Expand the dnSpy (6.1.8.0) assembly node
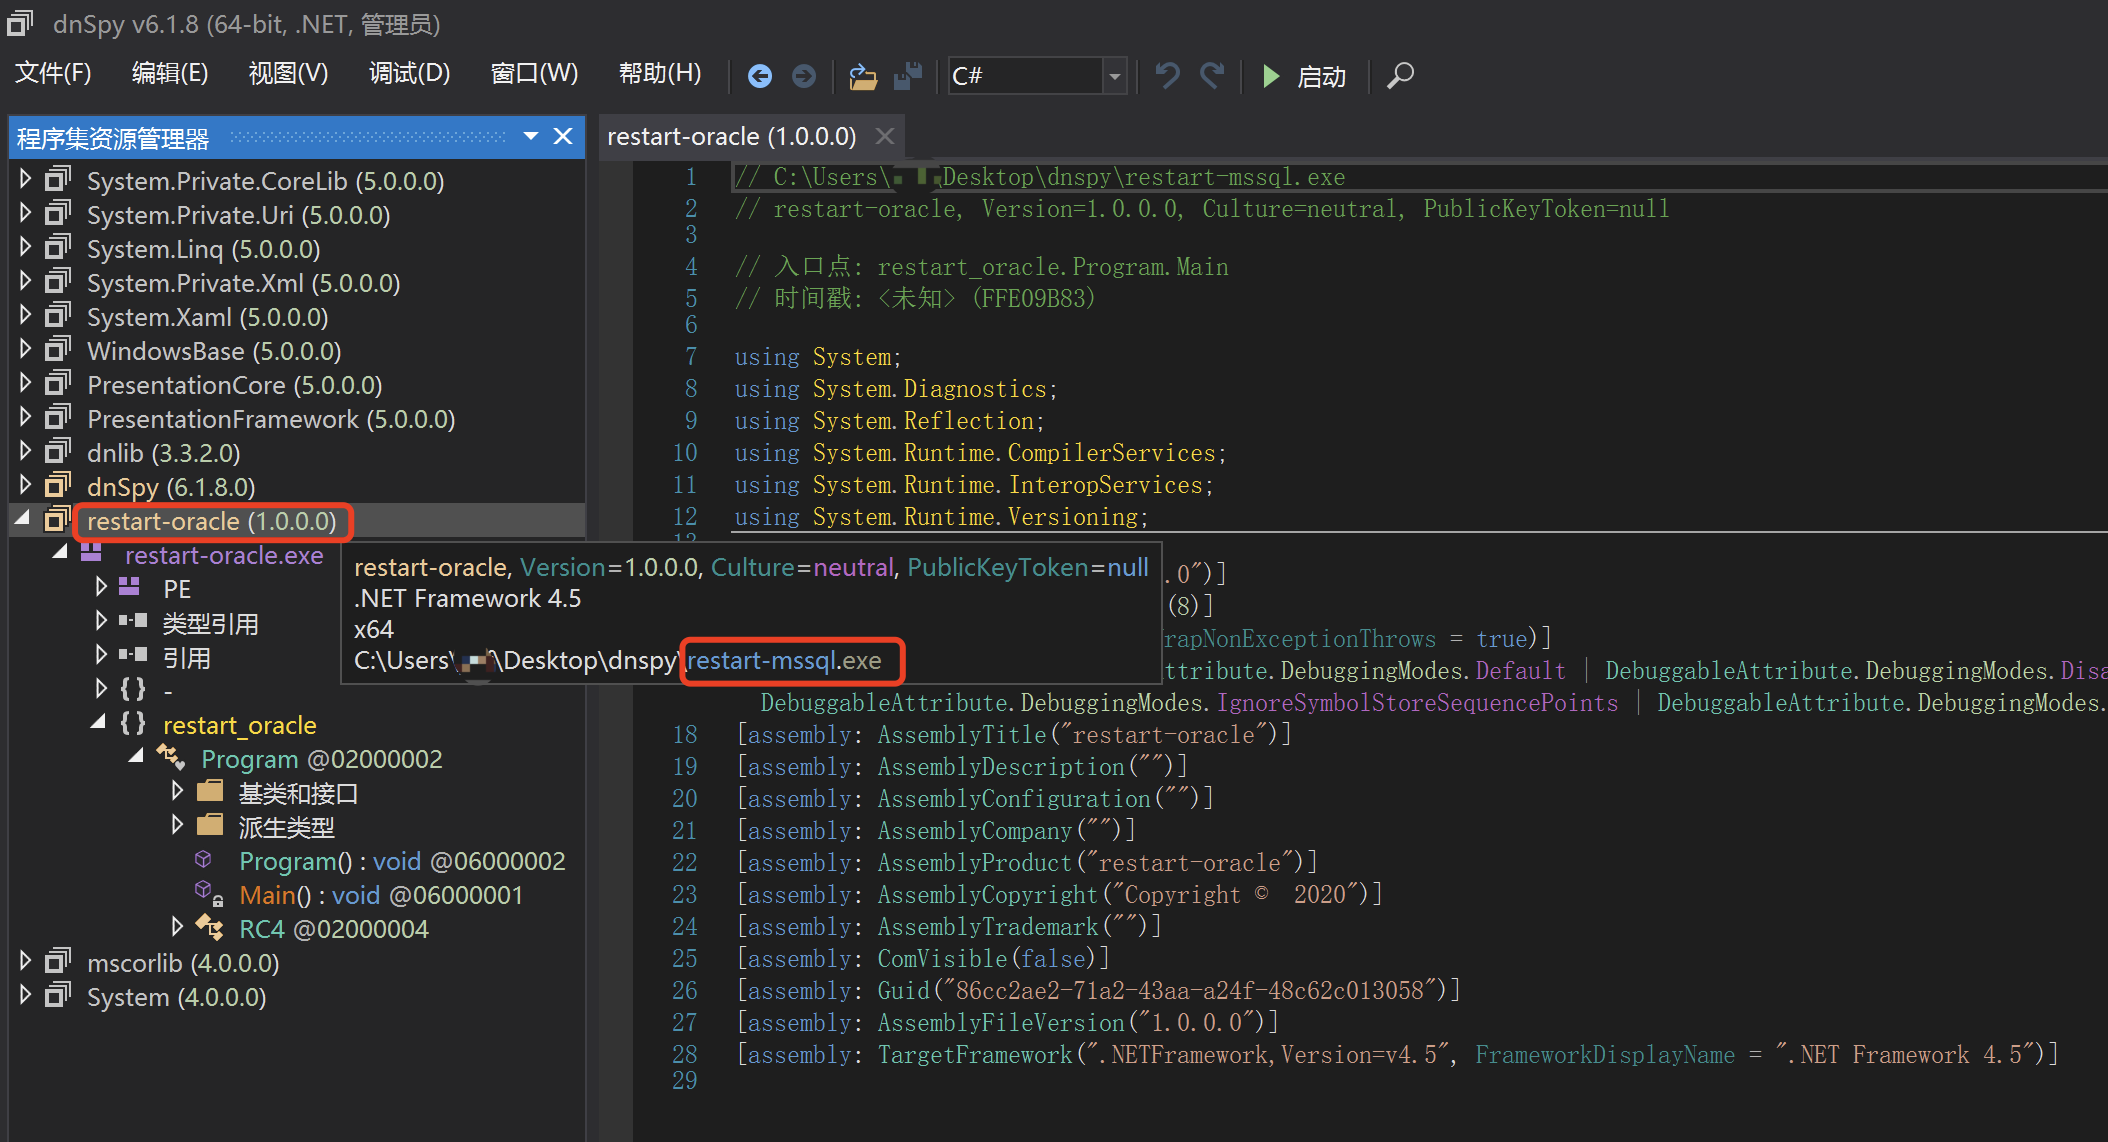 [26, 486]
